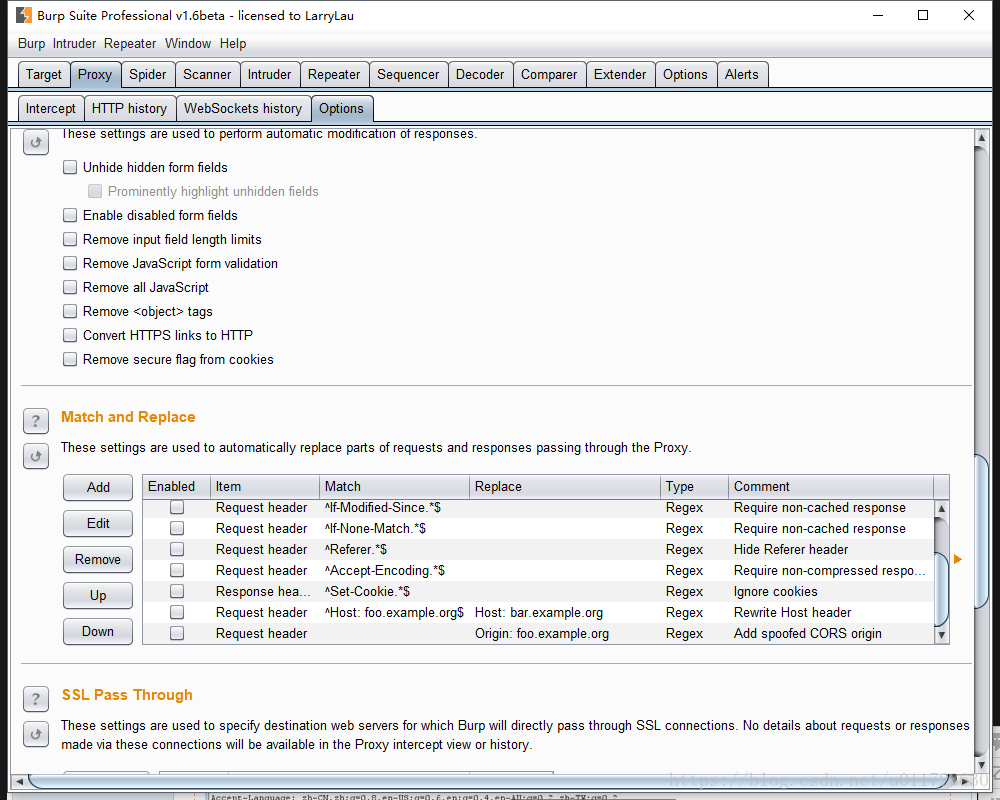Click Remove button for match rules
Viewport: 1000px width, 800px height.
[x=98, y=559]
